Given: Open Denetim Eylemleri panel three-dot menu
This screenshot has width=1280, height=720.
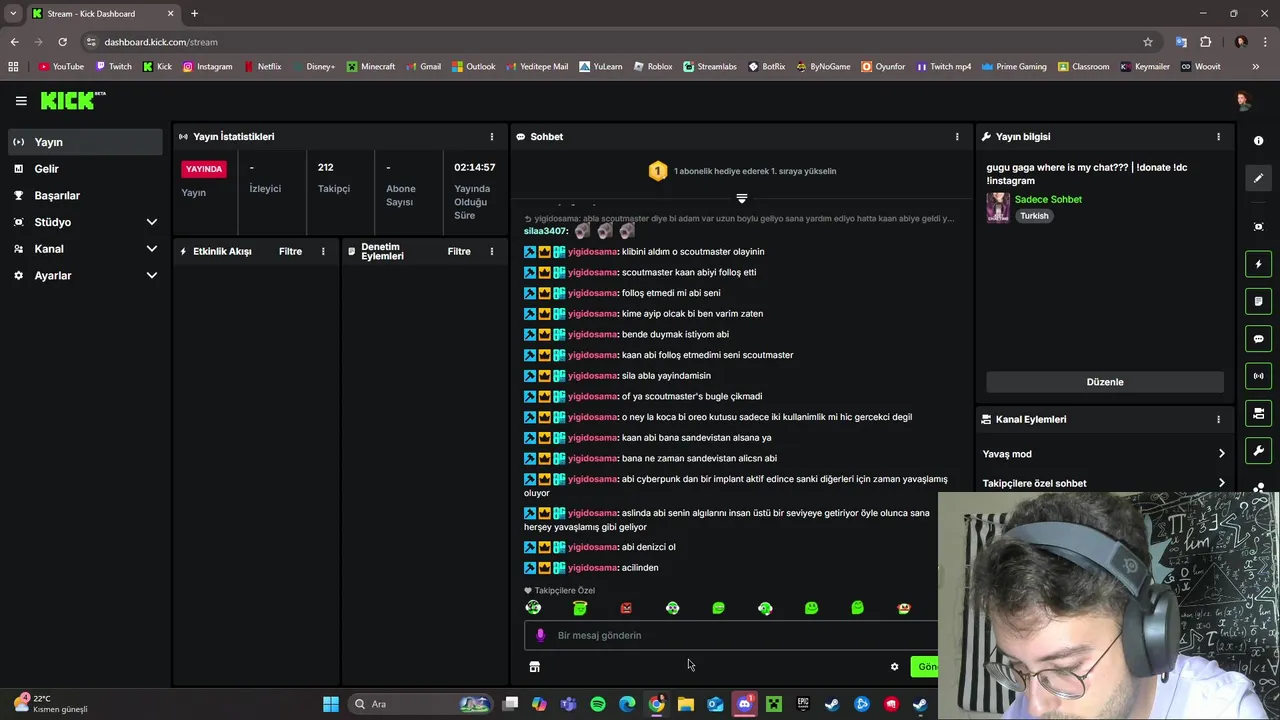Looking at the screenshot, I should click(x=491, y=252).
